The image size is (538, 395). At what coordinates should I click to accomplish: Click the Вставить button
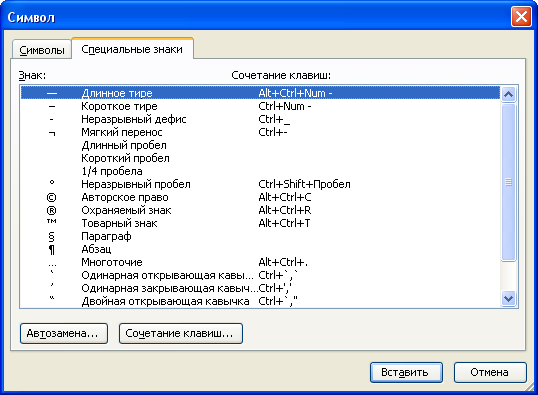(x=406, y=372)
